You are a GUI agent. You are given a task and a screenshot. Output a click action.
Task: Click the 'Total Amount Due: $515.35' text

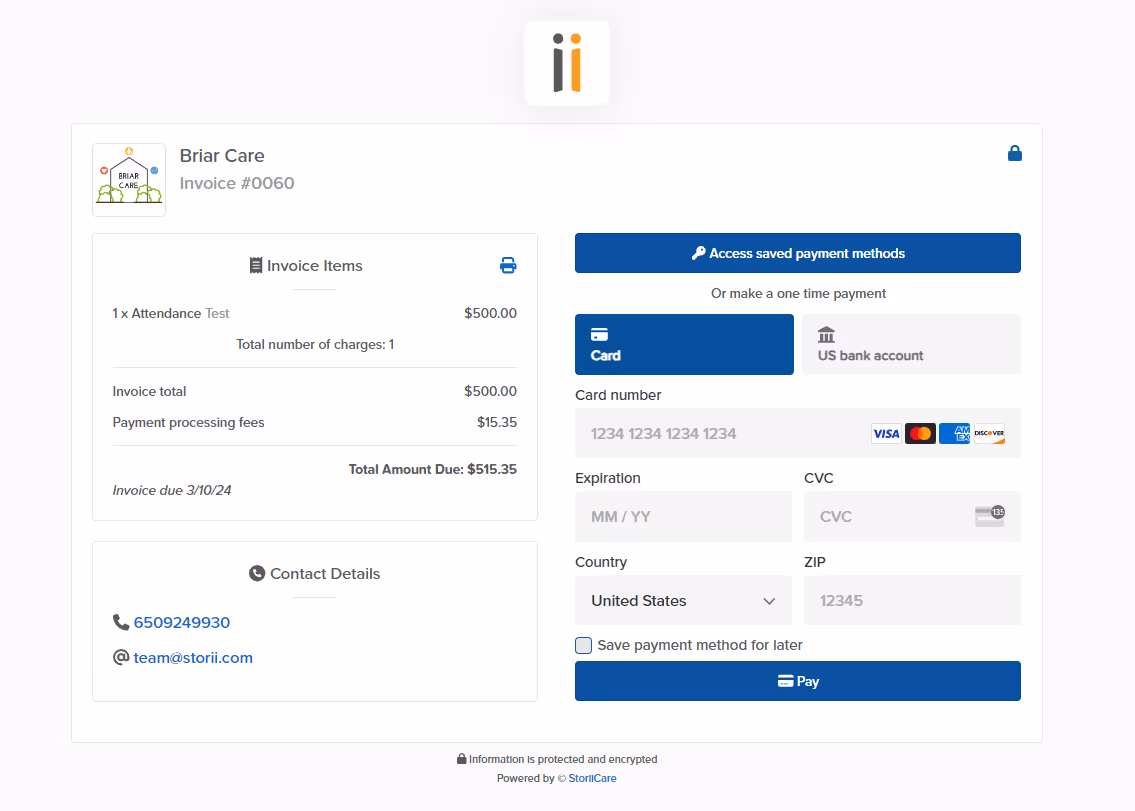pos(433,469)
